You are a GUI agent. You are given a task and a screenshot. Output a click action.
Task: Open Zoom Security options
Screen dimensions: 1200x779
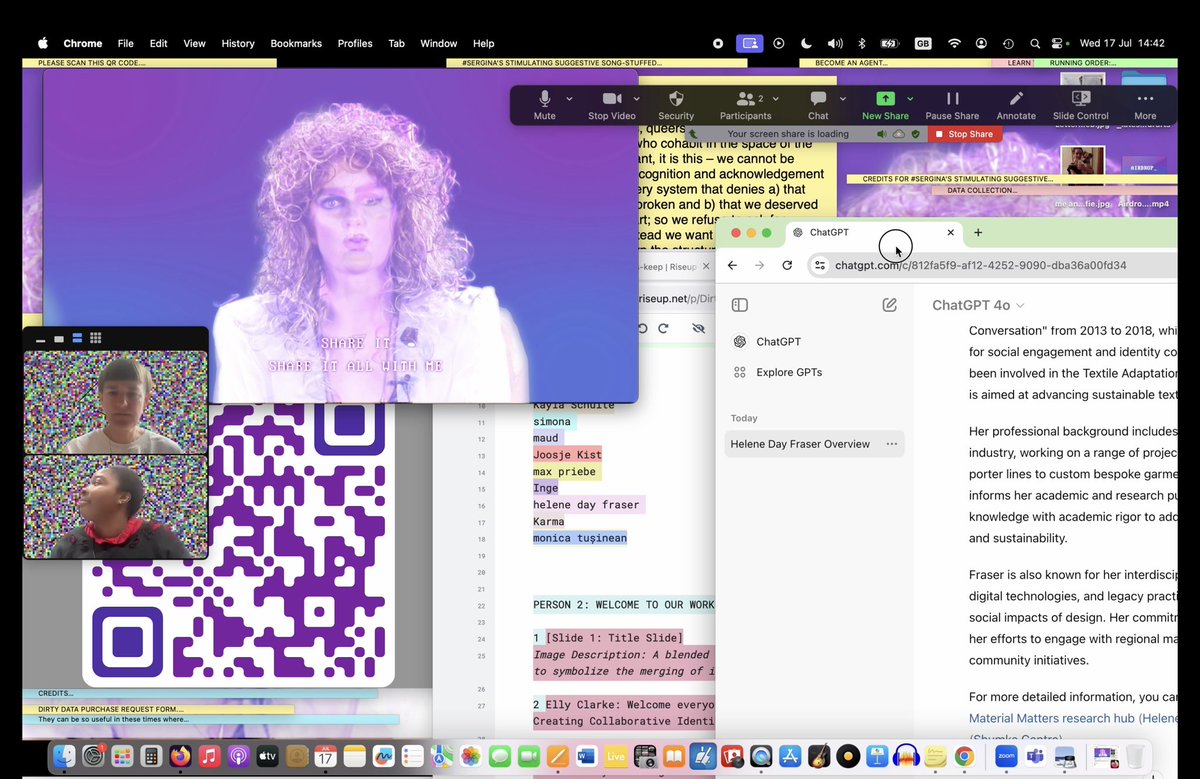pyautogui.click(x=676, y=105)
